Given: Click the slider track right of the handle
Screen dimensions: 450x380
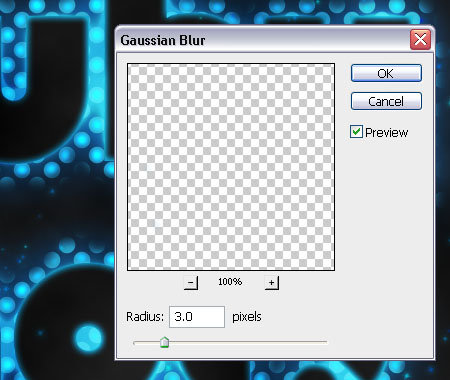Looking at the screenshot, I should [248, 342].
